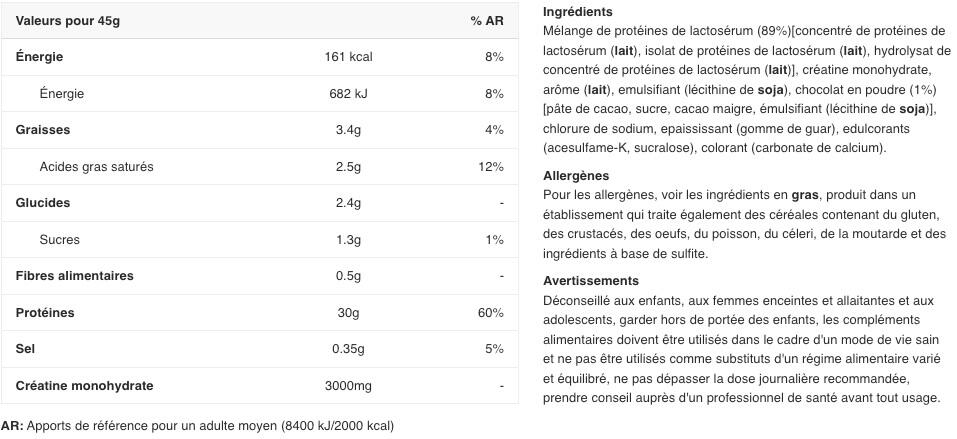Image resolution: width=957 pixels, height=439 pixels.
Task: Click the 'Créatine monohydrate' row label
Action: click(x=84, y=386)
